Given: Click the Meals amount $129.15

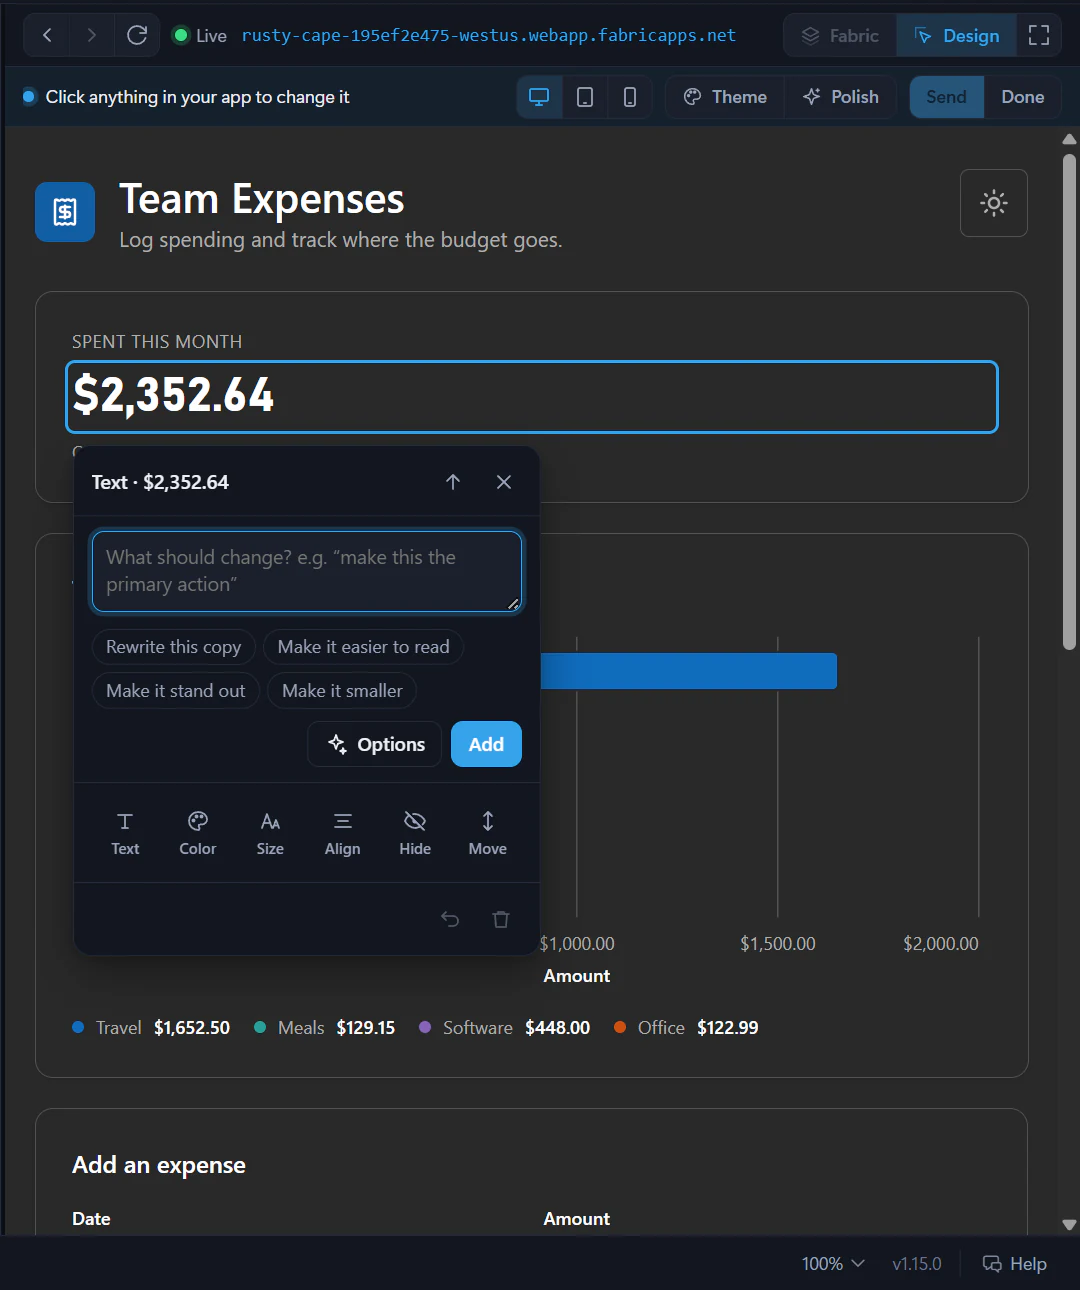Looking at the screenshot, I should point(366,1028).
